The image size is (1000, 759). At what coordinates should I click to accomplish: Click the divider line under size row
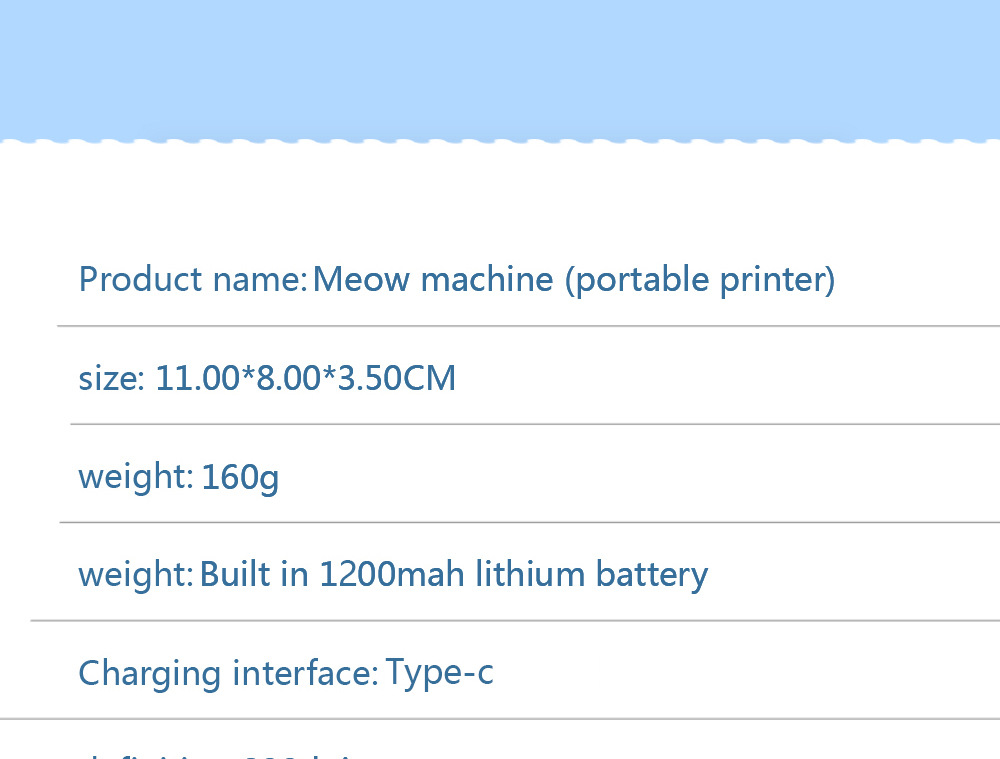(535, 424)
